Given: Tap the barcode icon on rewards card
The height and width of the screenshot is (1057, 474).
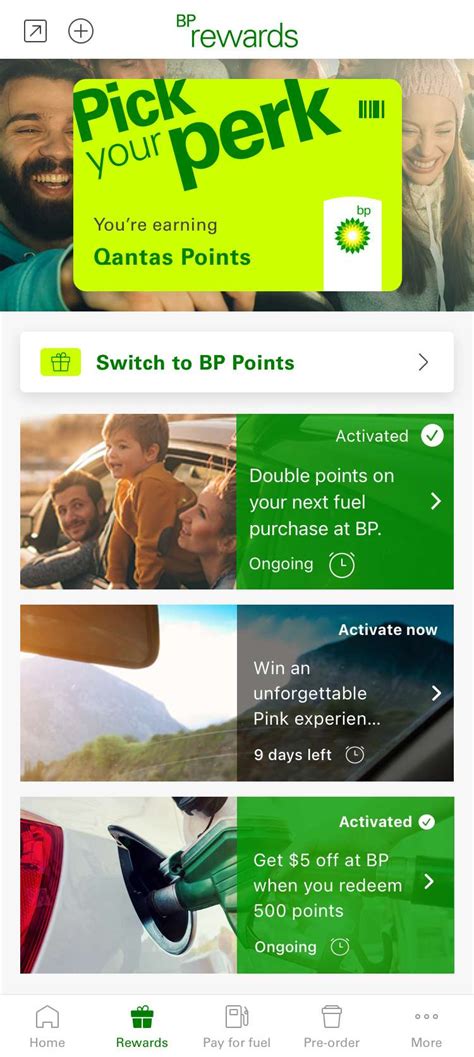Looking at the screenshot, I should 372,109.
